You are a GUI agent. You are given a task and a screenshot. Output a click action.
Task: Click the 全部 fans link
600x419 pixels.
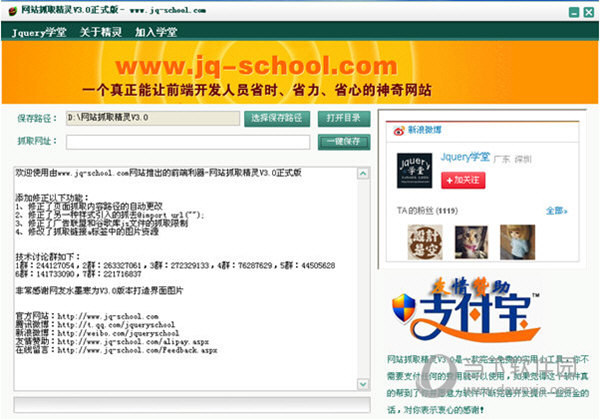[x=556, y=211]
